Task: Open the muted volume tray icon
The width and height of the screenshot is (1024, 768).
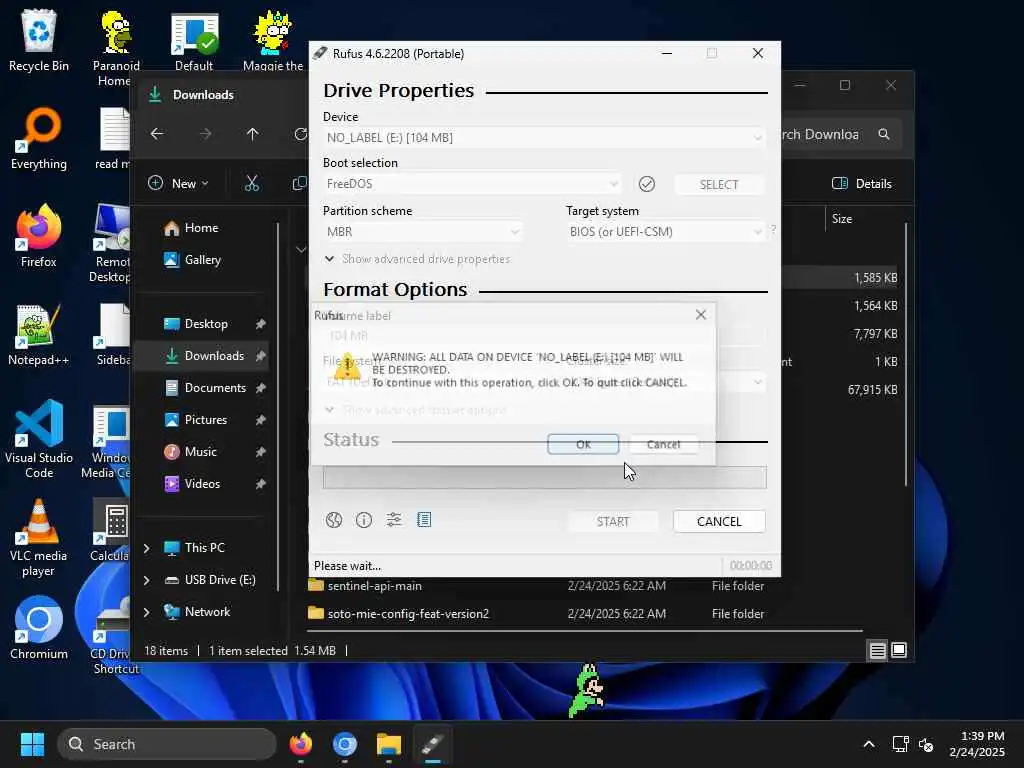Action: click(x=925, y=744)
